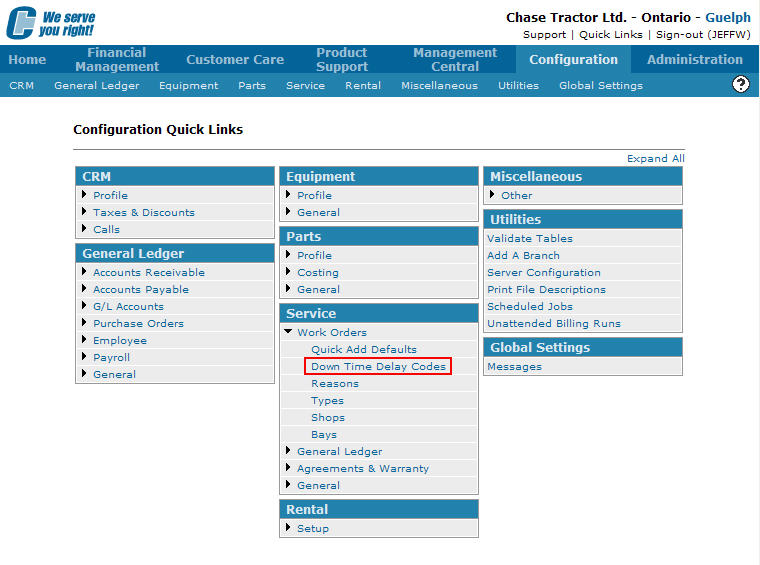Switch to Financial Management tab
The width and height of the screenshot is (760, 565).
tap(117, 60)
